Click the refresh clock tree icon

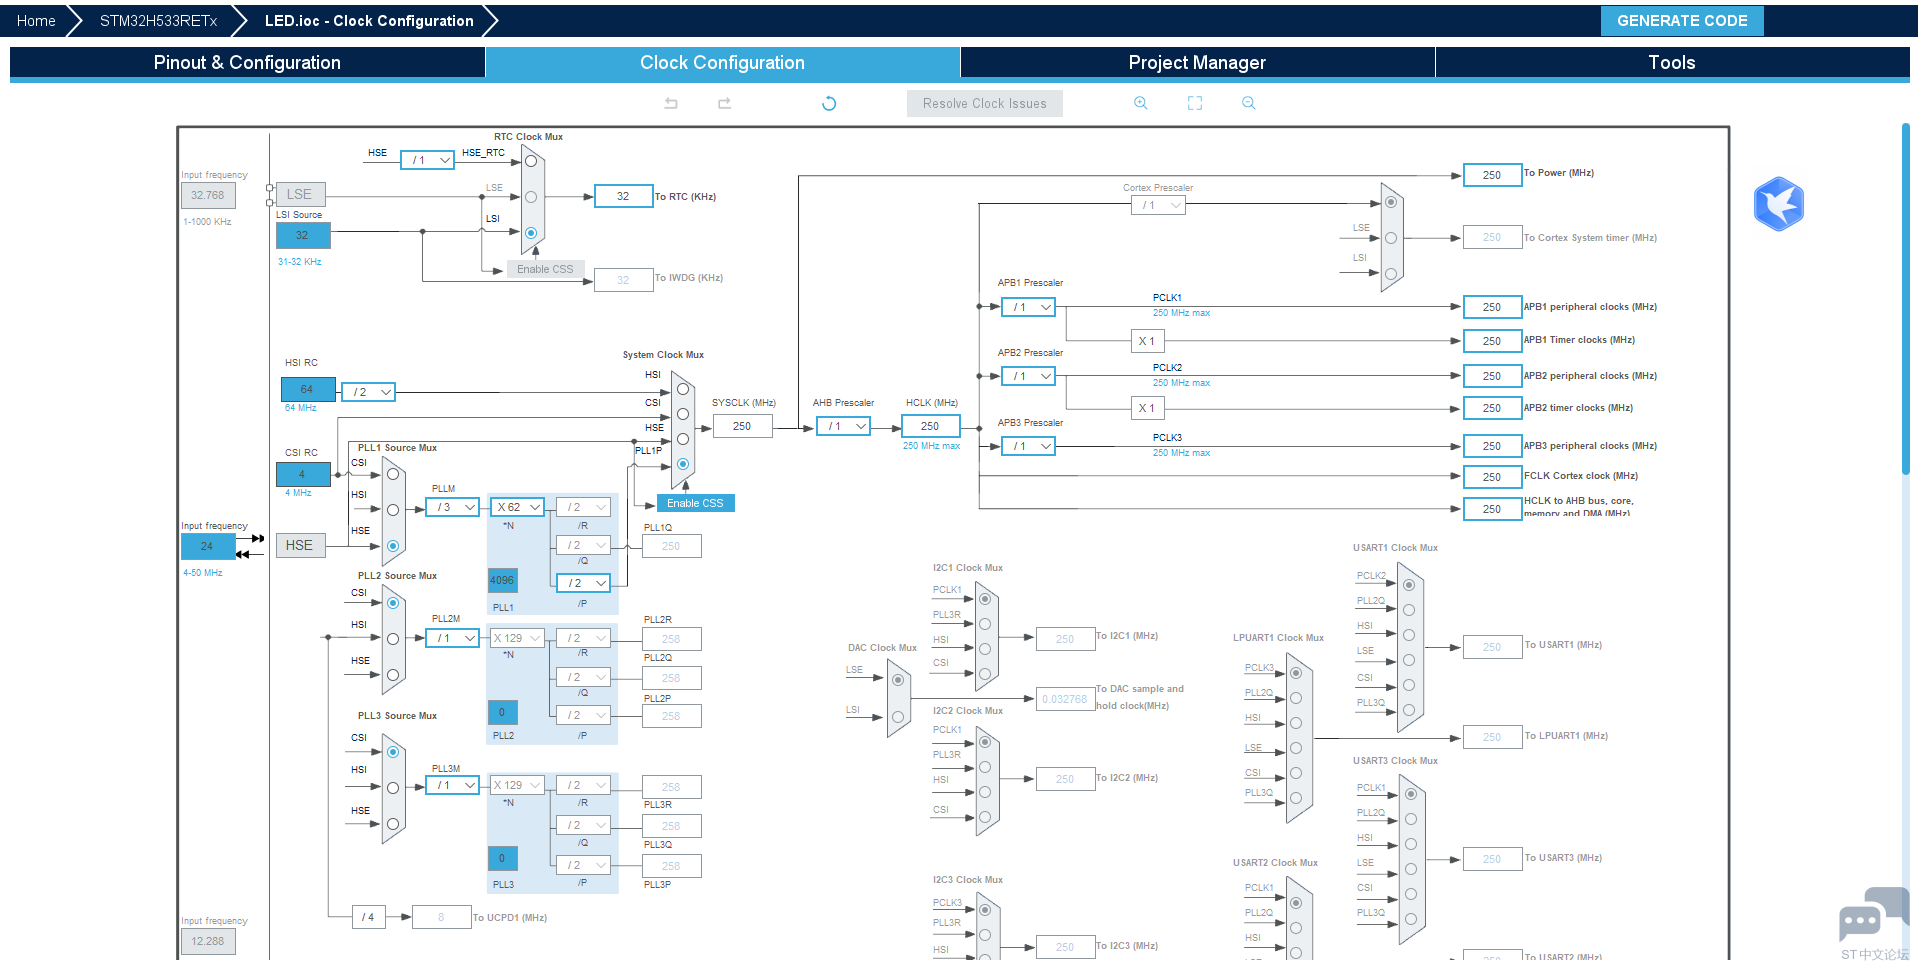coord(829,103)
